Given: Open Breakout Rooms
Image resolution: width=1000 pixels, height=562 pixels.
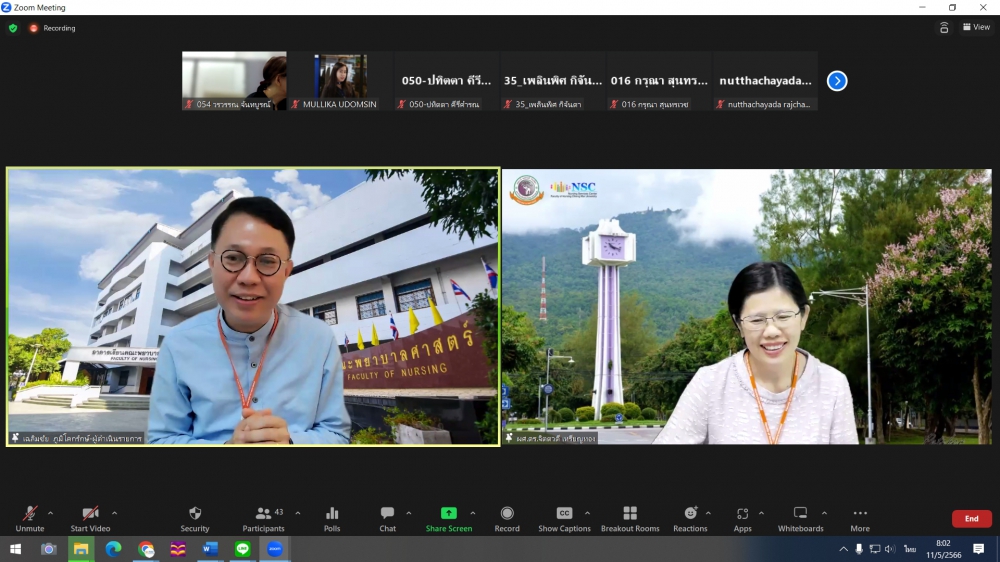Looking at the screenshot, I should coord(630,513).
